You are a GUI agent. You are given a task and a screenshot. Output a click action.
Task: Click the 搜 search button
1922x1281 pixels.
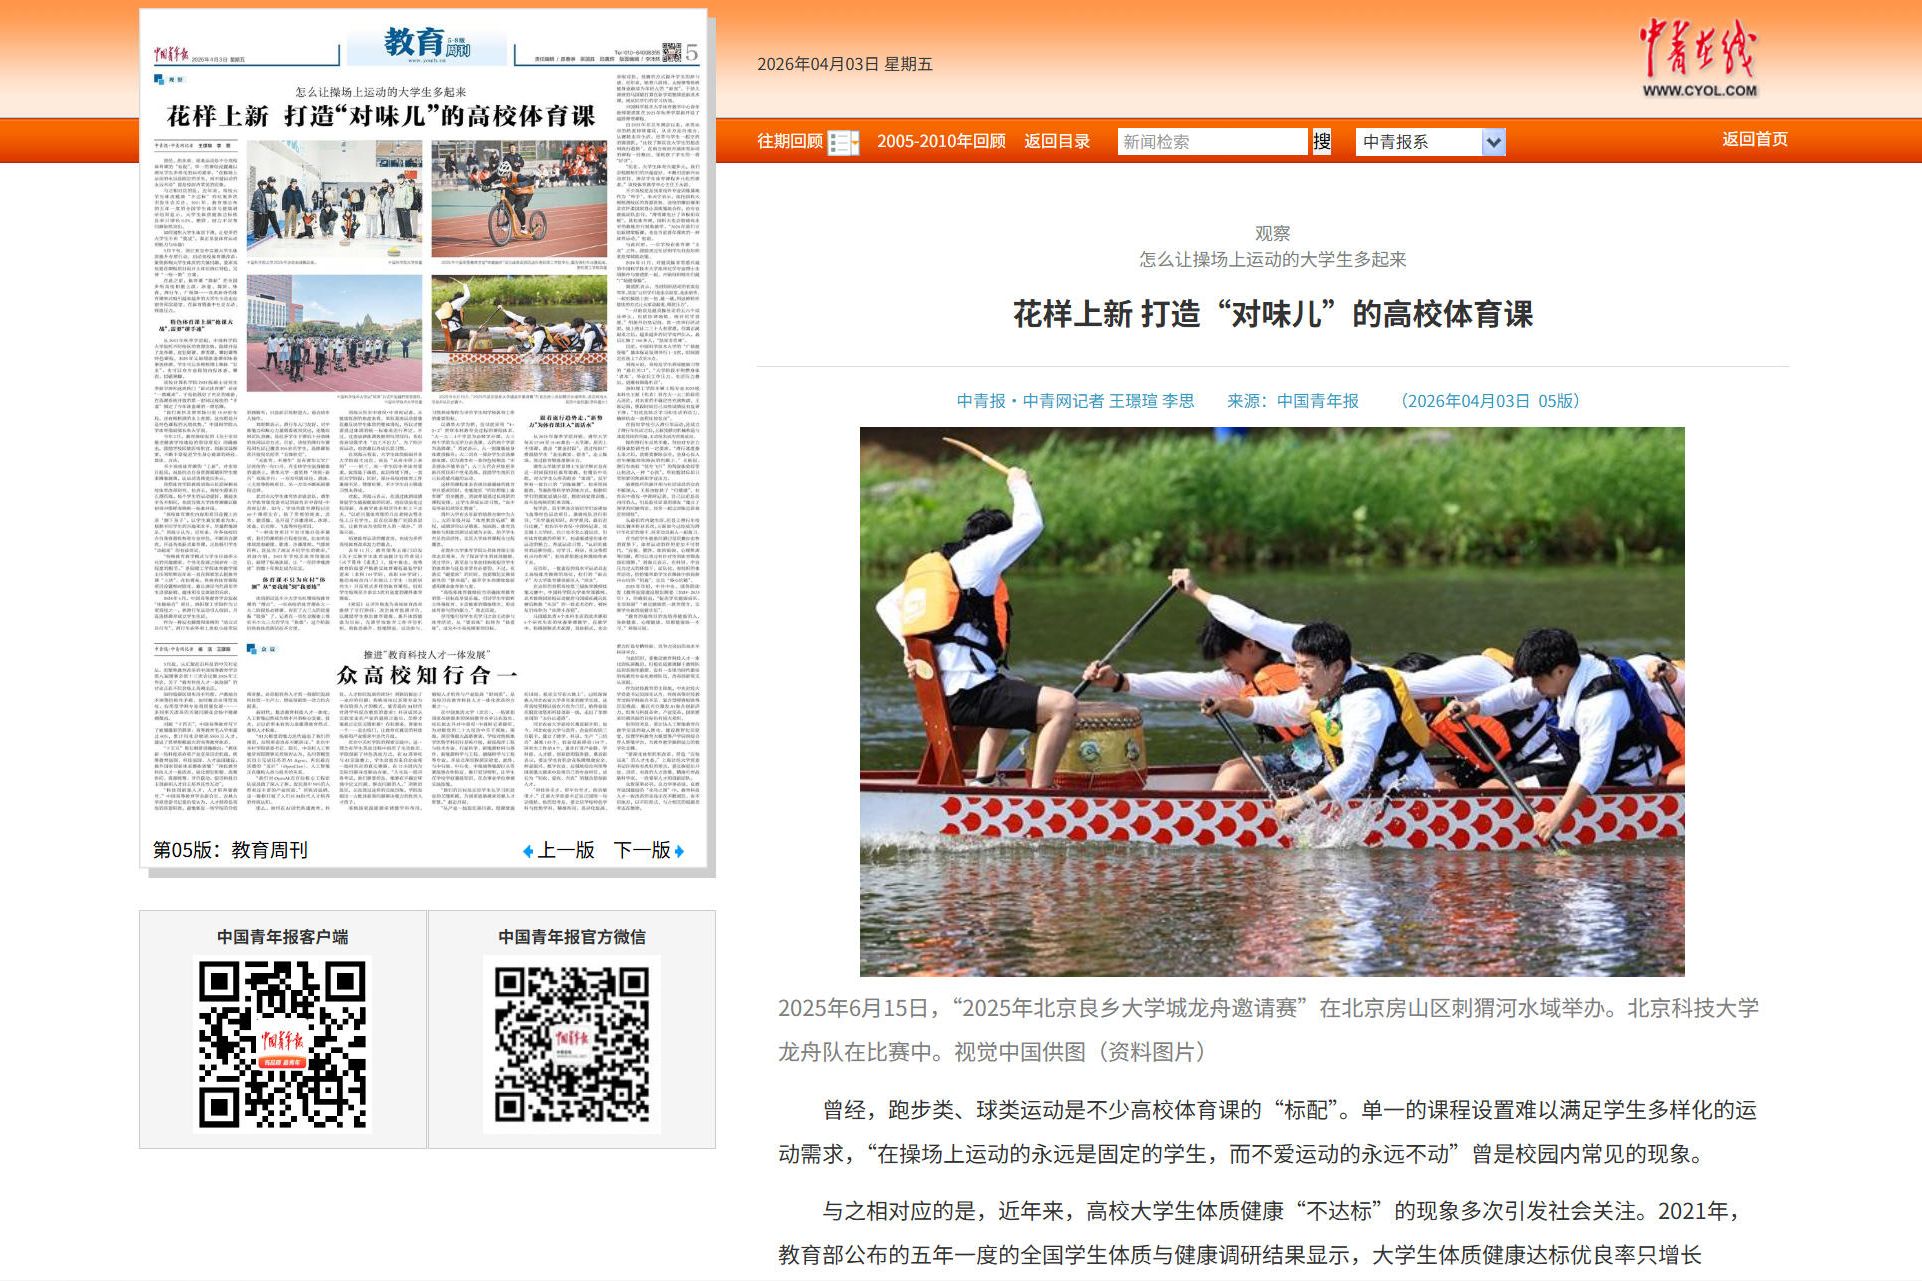(x=1321, y=141)
